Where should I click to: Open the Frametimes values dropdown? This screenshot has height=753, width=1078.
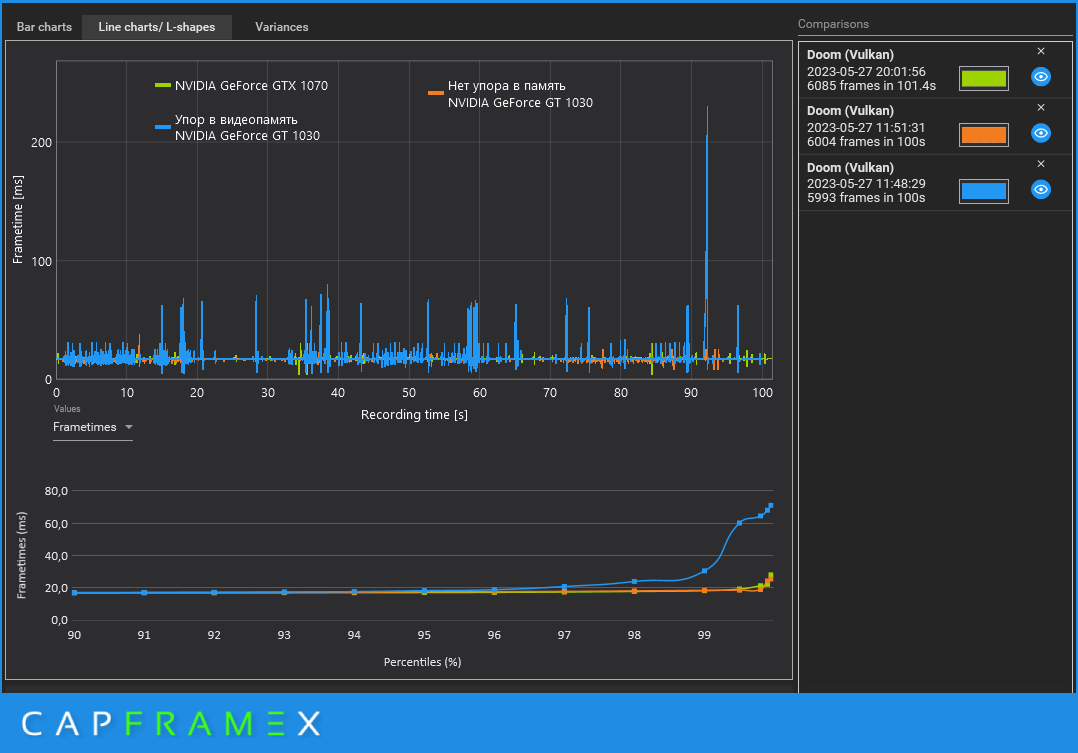[x=93, y=427]
